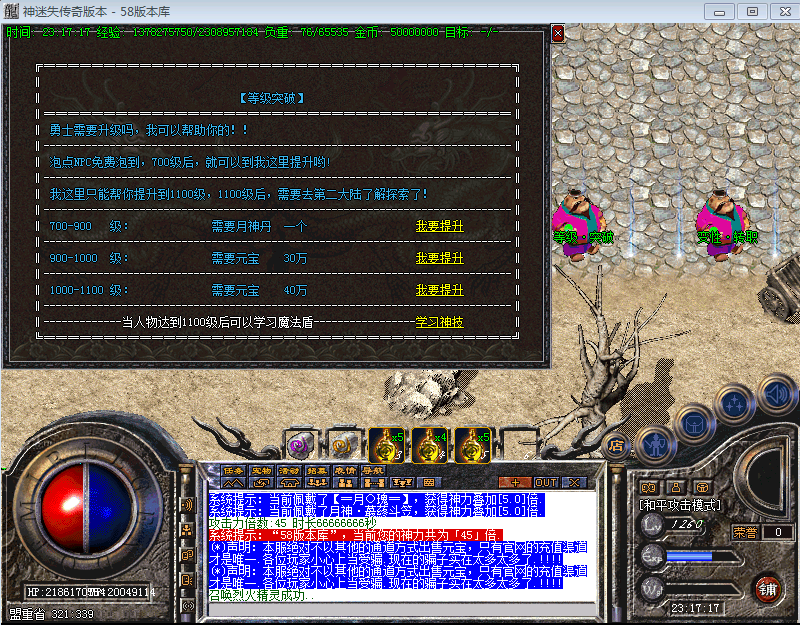
Task: Click 我要提升 for 900-1000 级
Action: (x=440, y=258)
